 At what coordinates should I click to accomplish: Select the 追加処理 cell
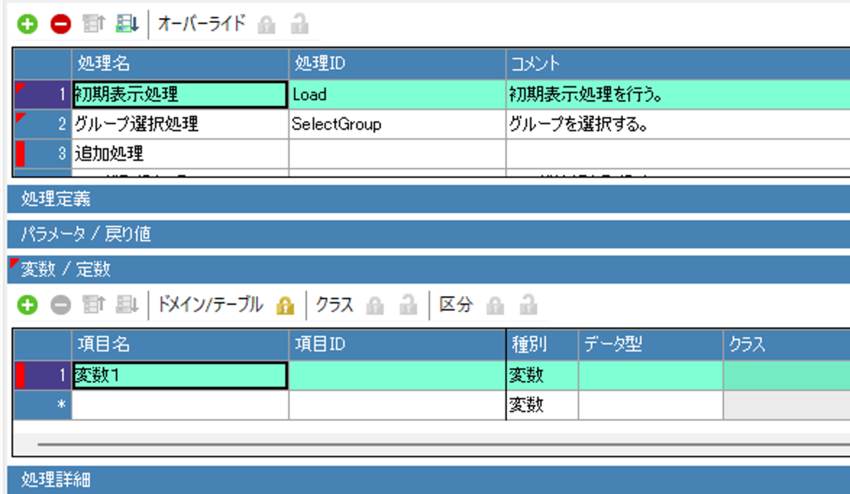[180, 153]
